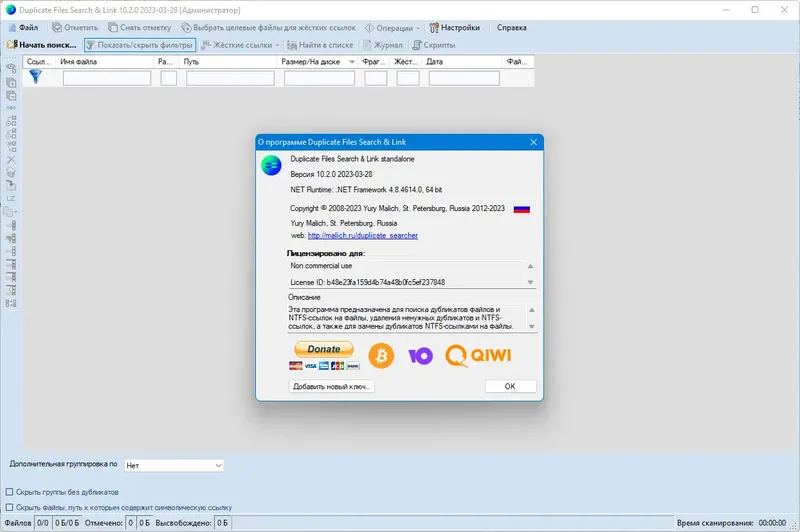Open the Дополнительная группировка по dropdown

point(174,465)
